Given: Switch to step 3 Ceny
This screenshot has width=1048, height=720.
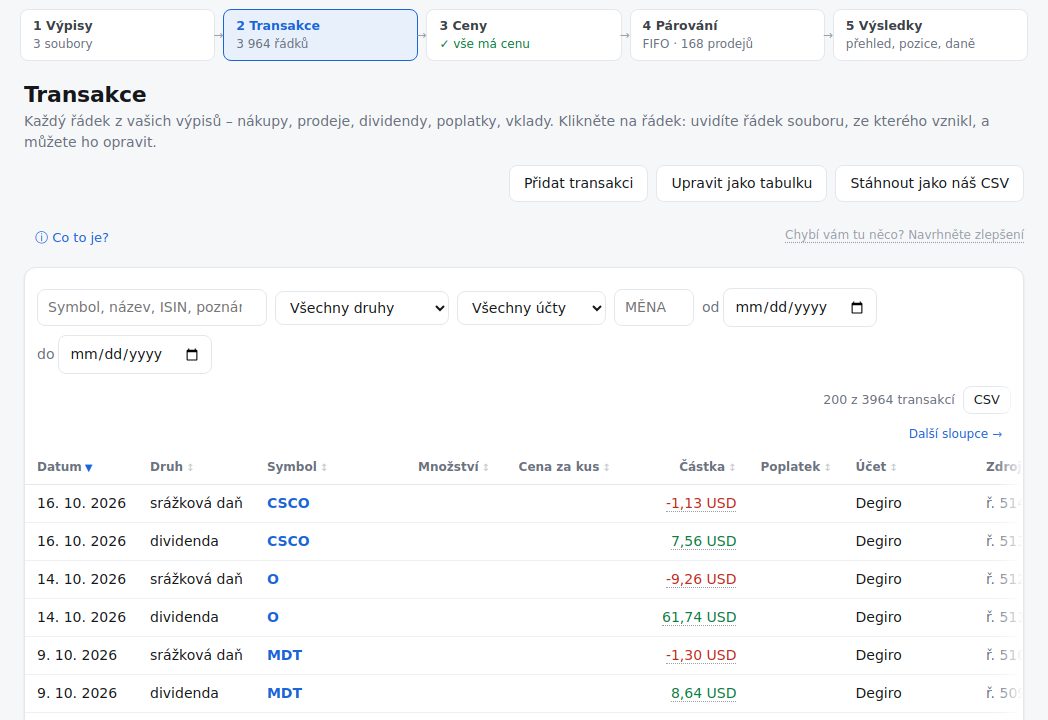Looking at the screenshot, I should [523, 35].
